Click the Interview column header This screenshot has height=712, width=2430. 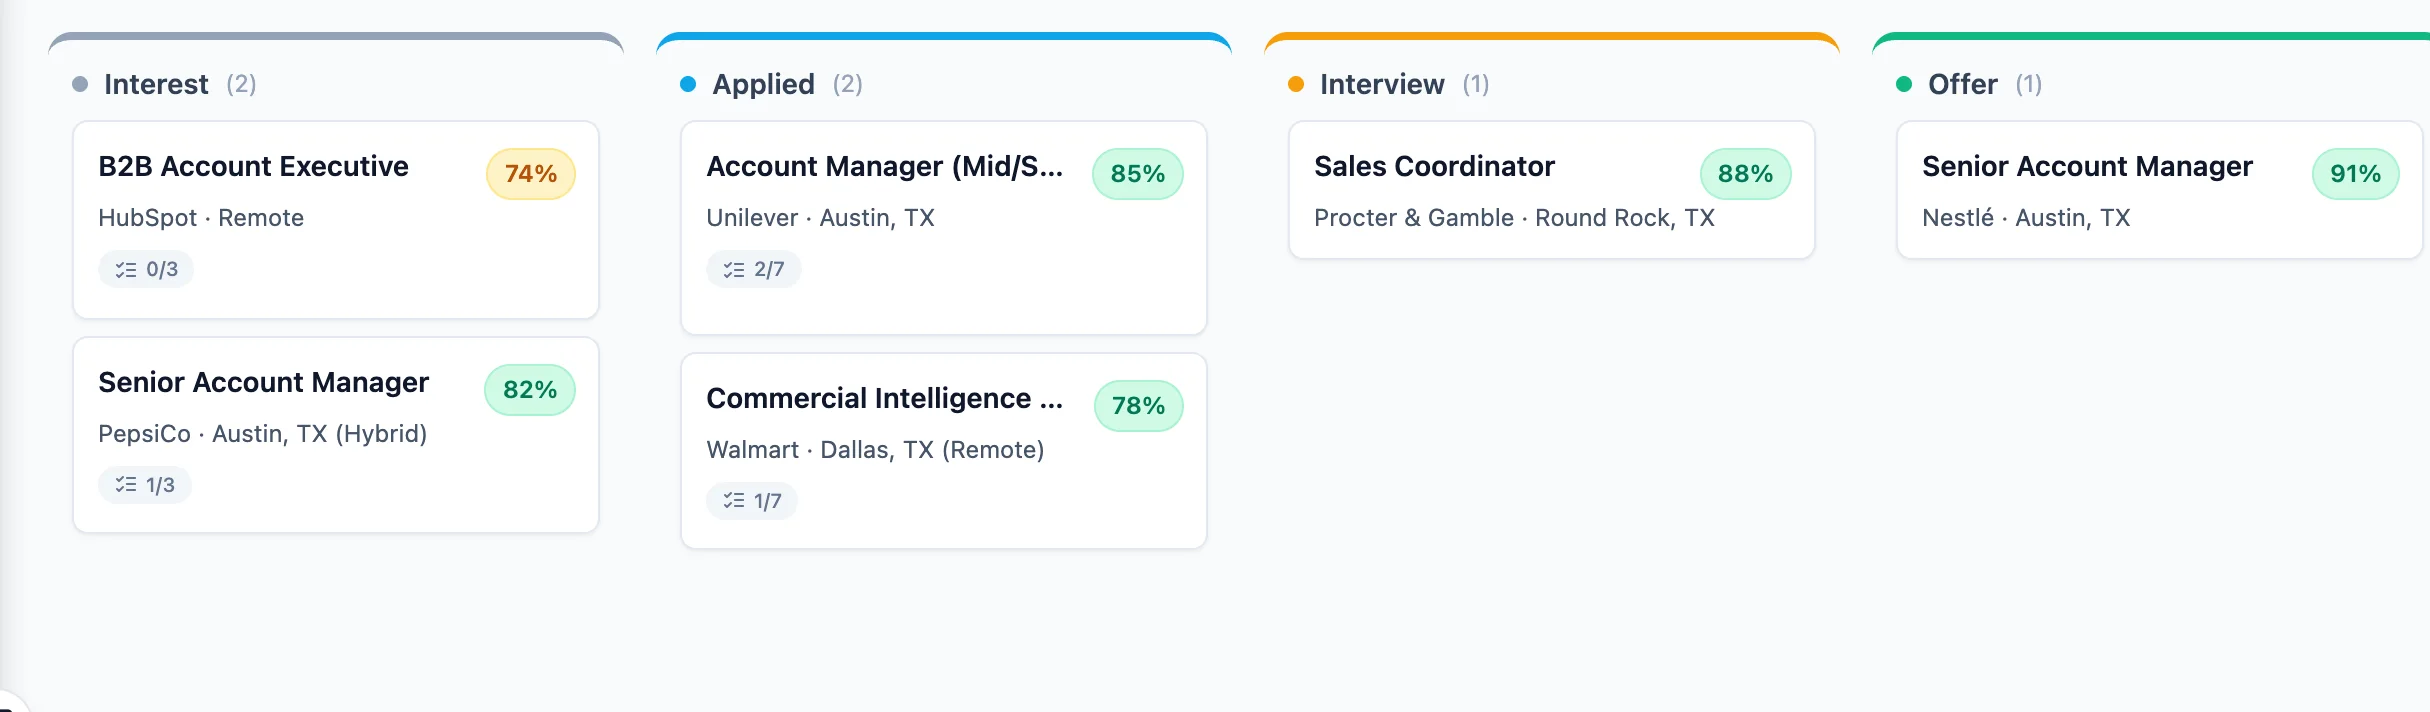[x=1382, y=84]
